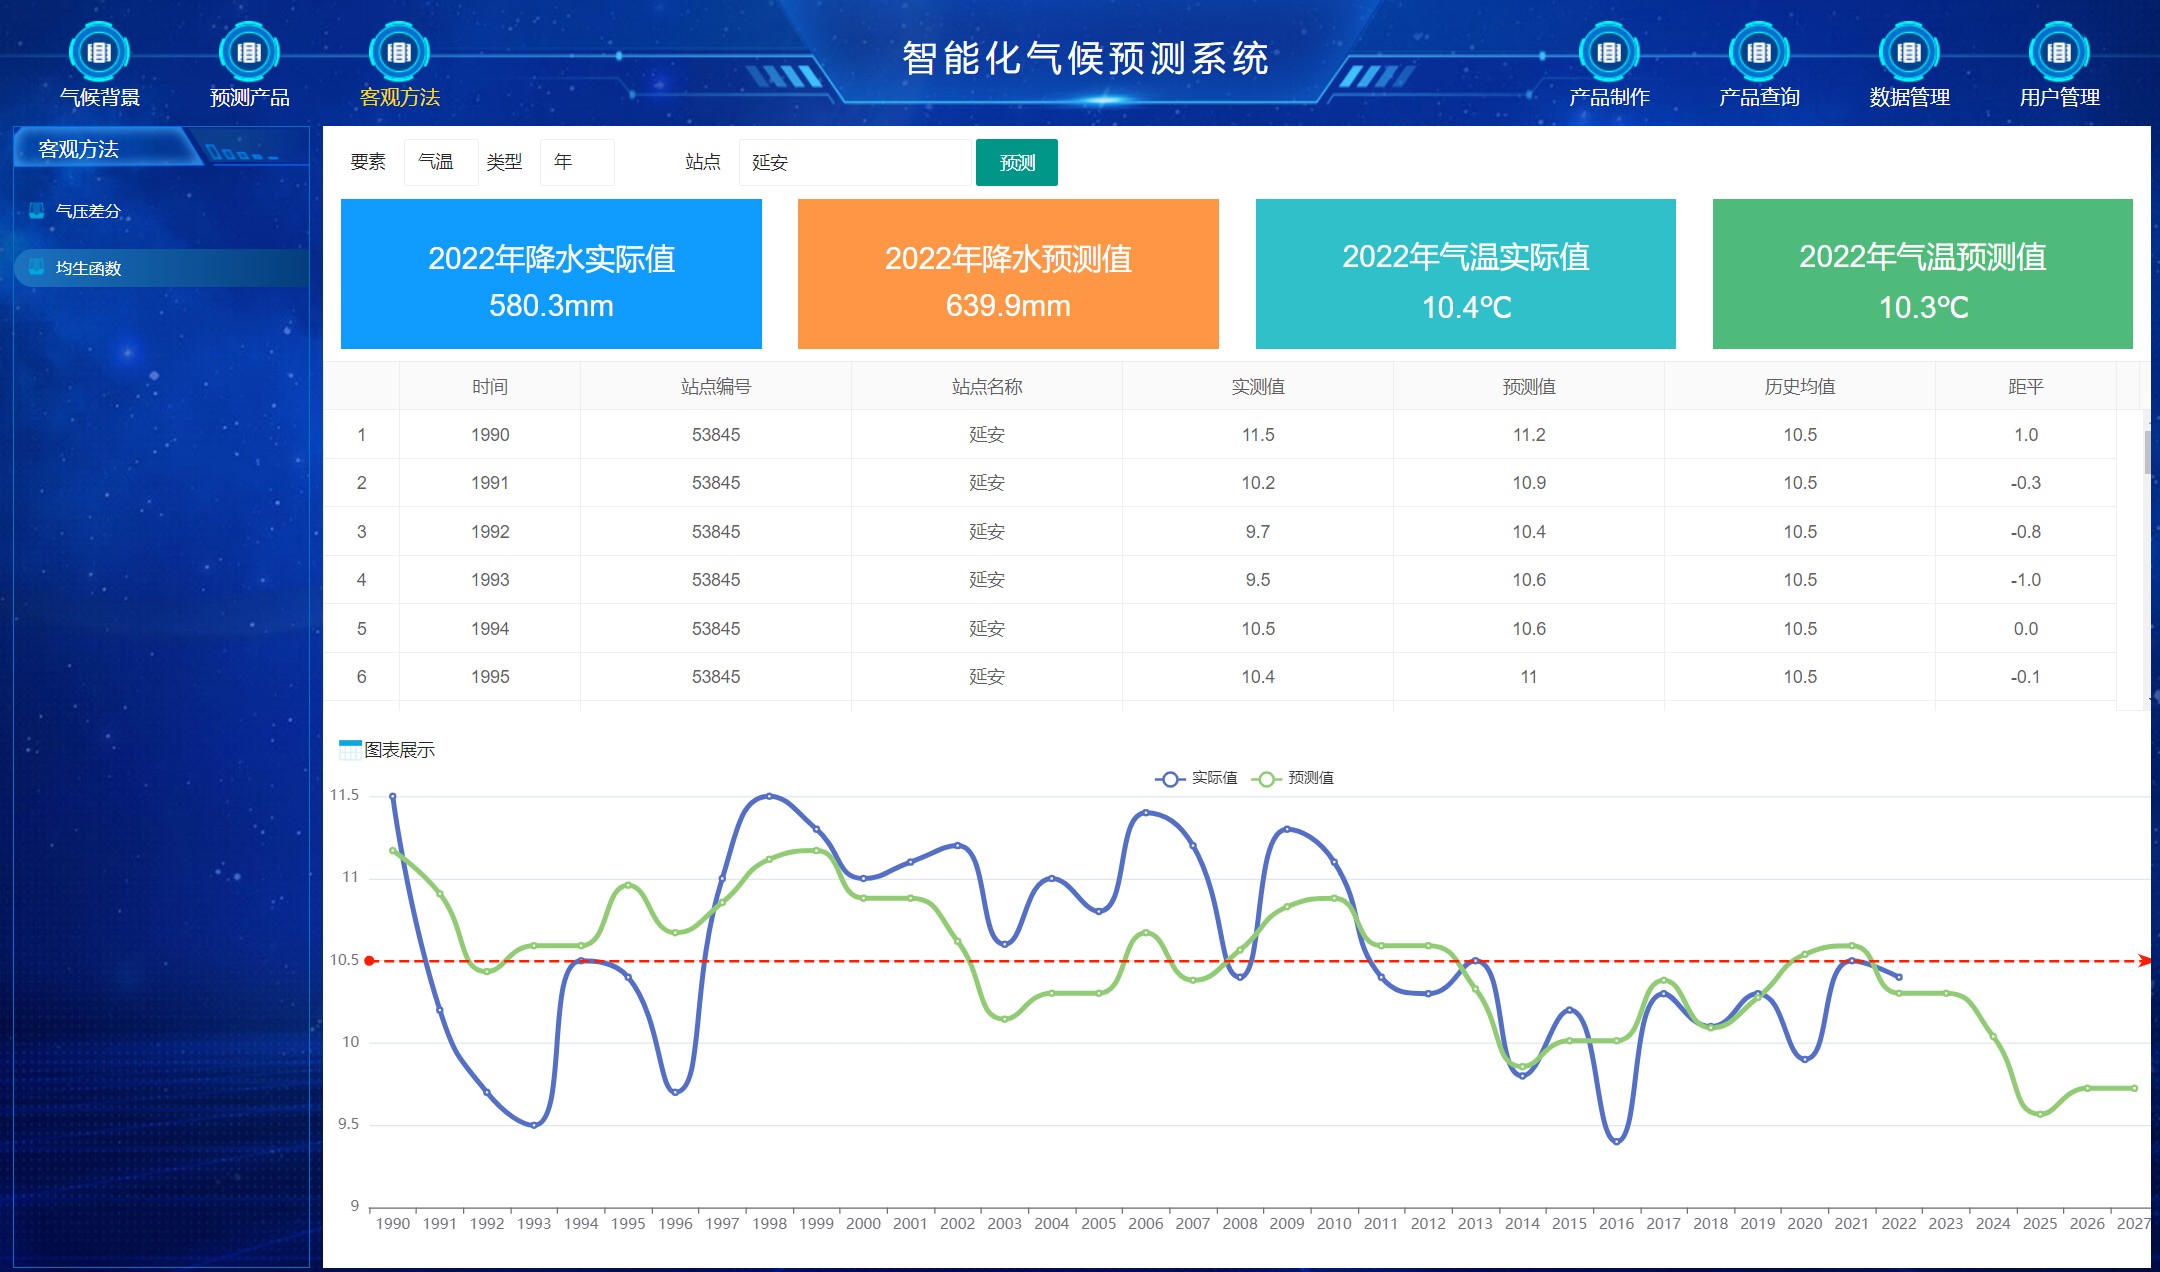Click the 时间 column header
The image size is (2160, 1272).
[490, 387]
